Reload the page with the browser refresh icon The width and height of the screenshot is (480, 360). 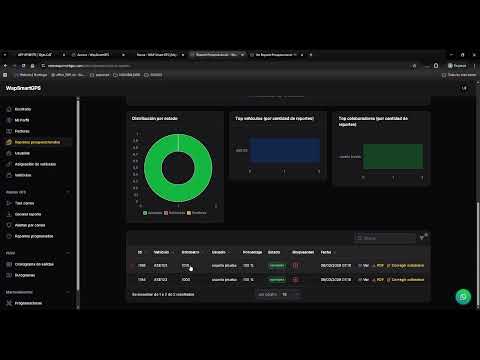tap(23, 66)
